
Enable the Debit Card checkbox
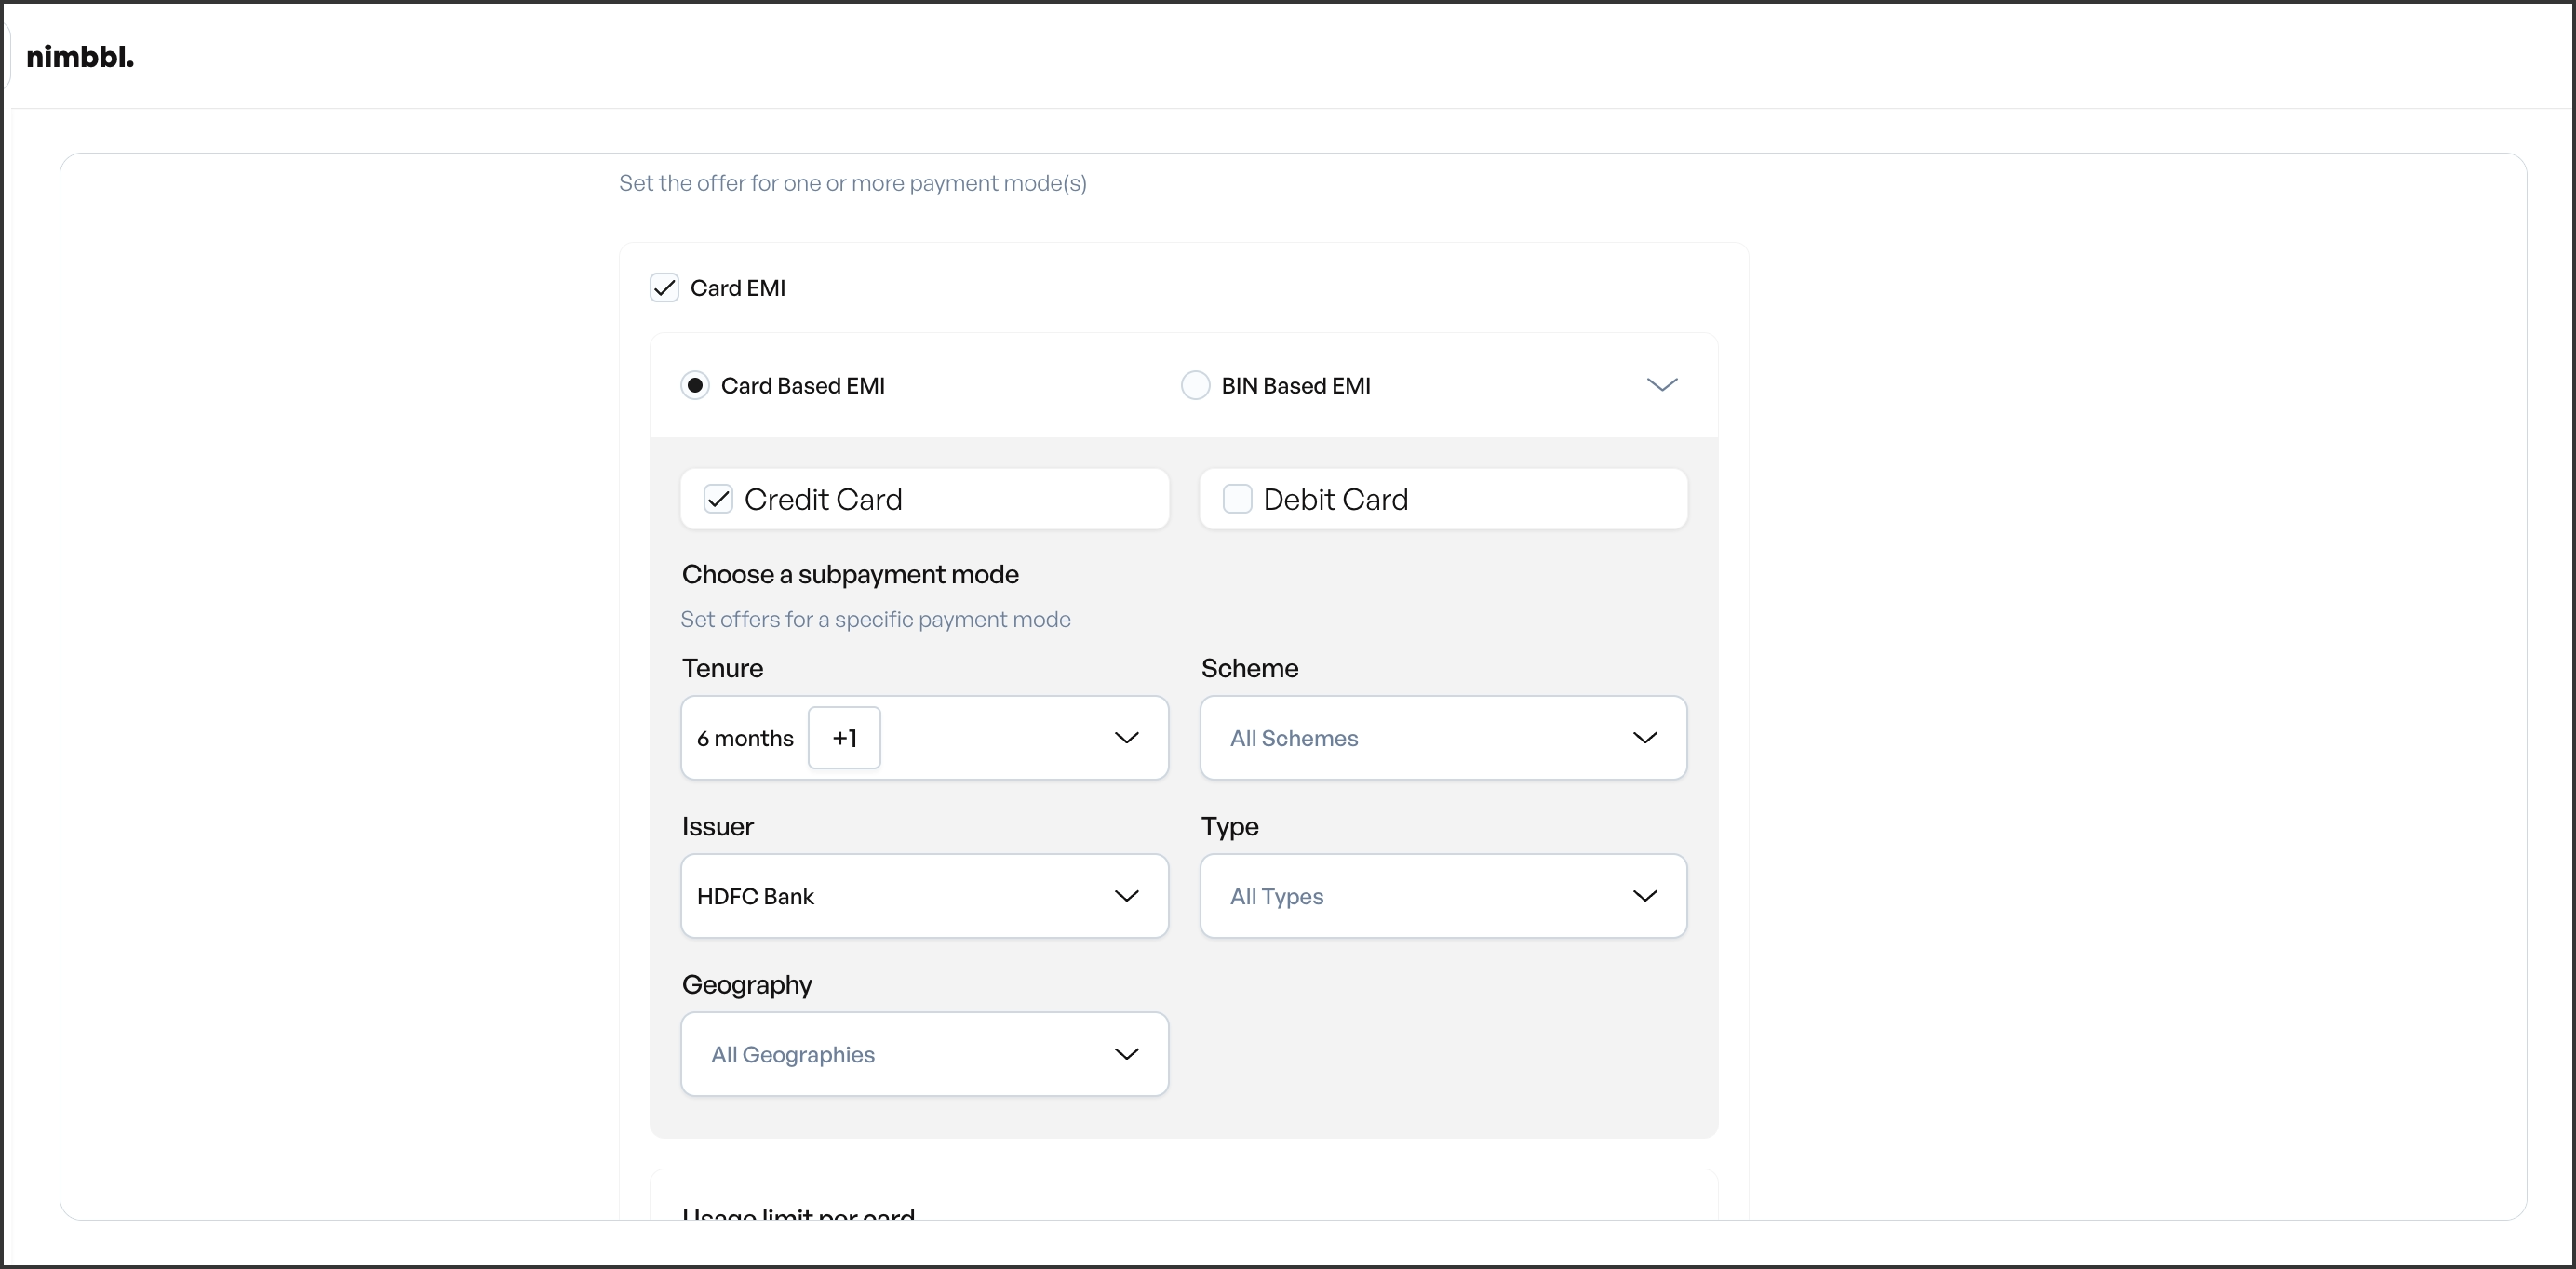pyautogui.click(x=1237, y=499)
